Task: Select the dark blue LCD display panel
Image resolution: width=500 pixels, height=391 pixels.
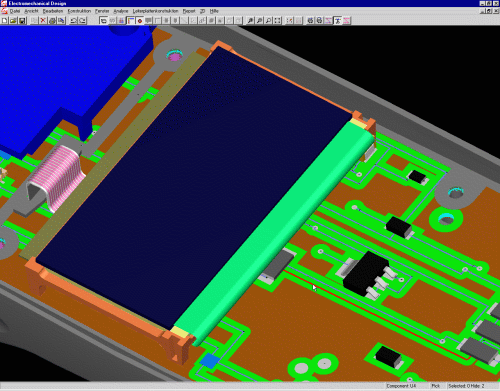Action: [193, 187]
